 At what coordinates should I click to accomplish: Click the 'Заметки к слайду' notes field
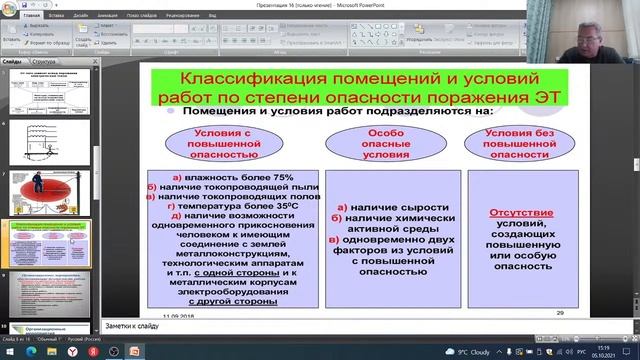click(x=367, y=326)
